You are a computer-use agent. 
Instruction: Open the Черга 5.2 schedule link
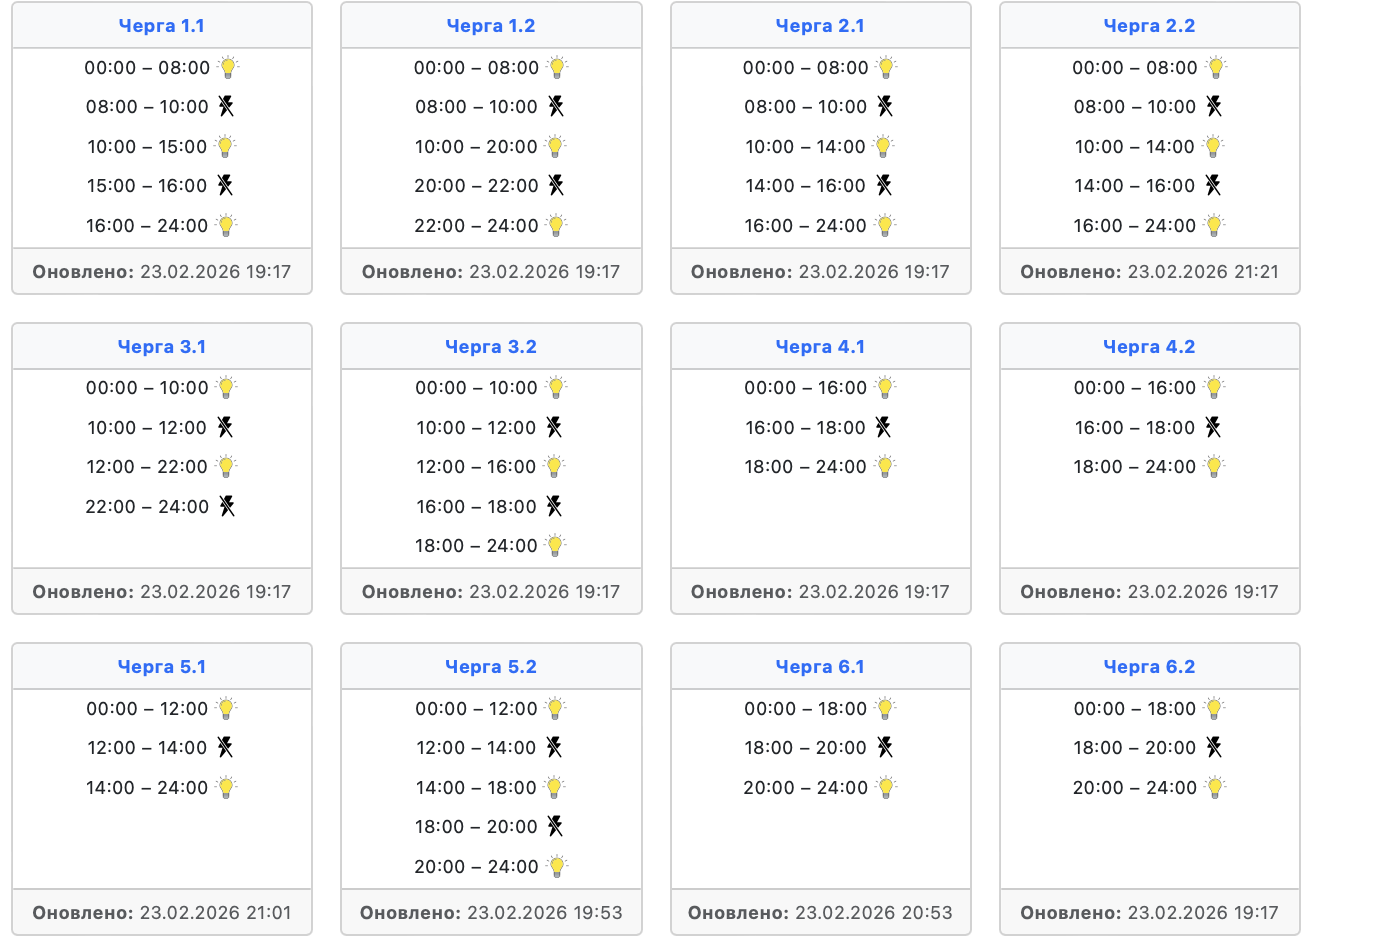point(490,667)
